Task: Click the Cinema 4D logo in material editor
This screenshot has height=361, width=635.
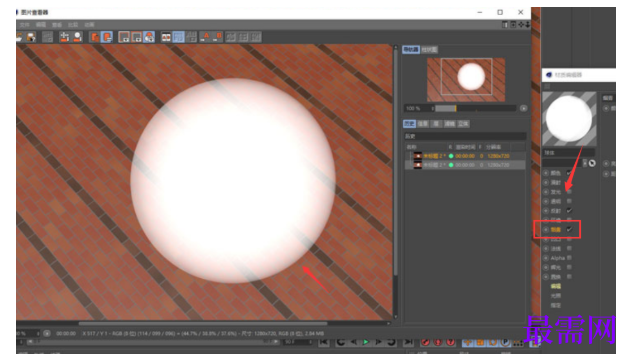Action: coord(549,75)
